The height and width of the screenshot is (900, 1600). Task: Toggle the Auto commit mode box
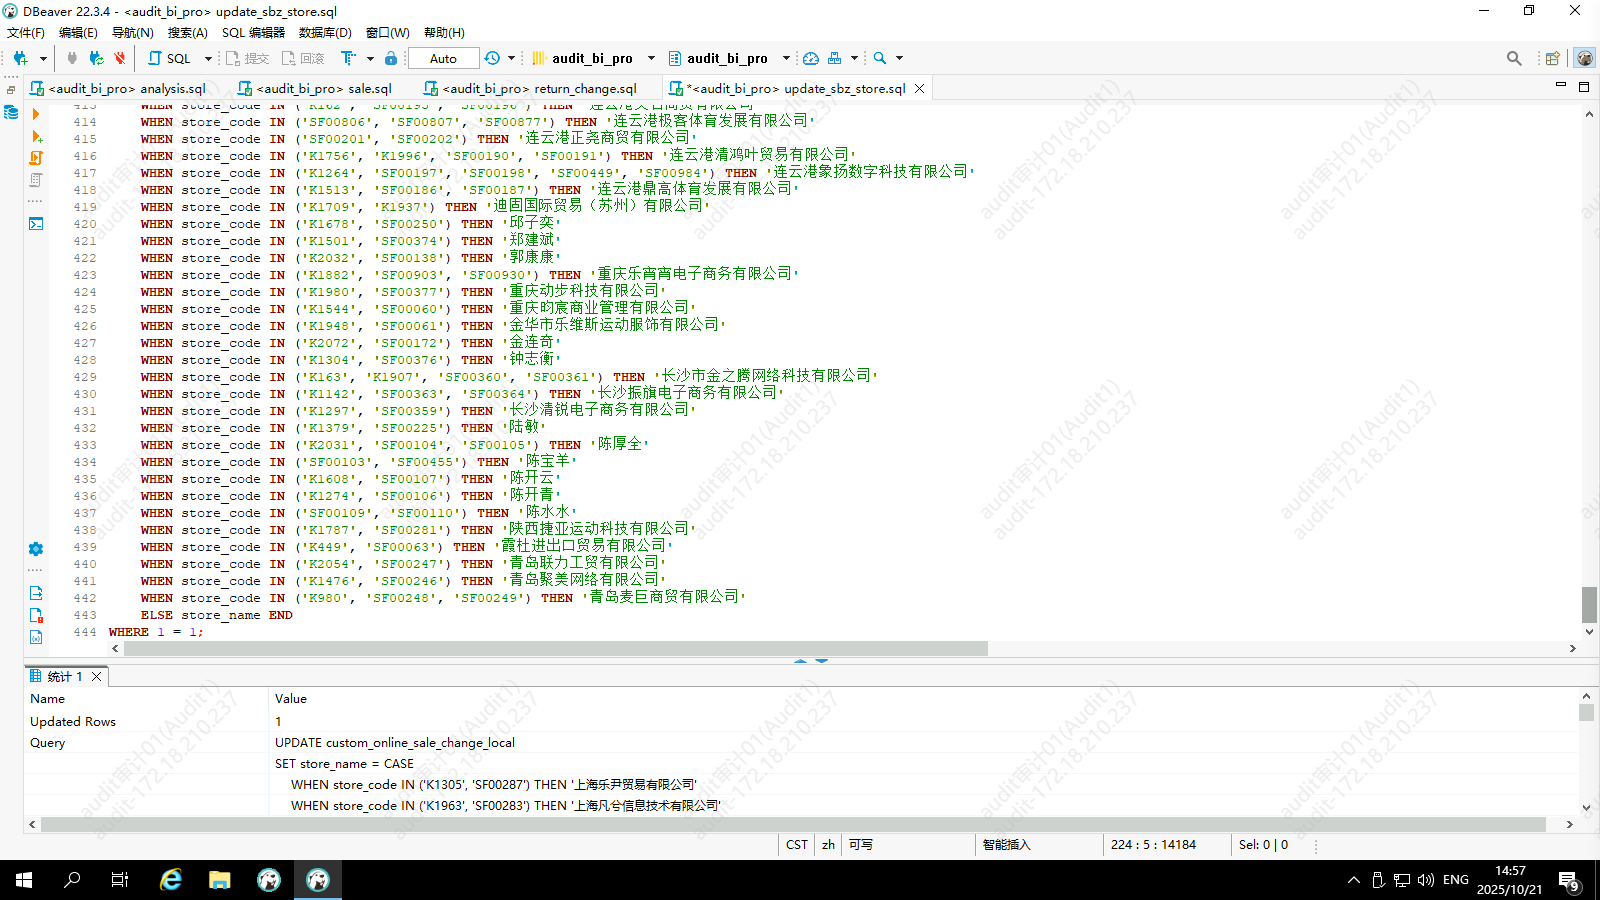[443, 59]
